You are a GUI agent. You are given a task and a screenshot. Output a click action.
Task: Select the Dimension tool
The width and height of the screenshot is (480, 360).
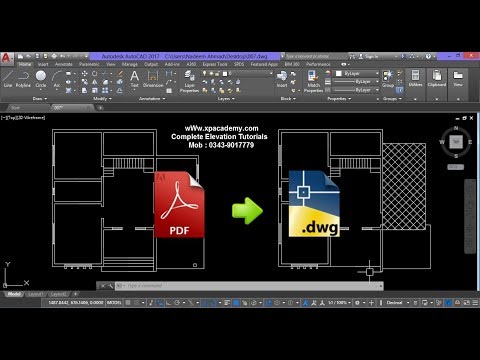tap(153, 79)
